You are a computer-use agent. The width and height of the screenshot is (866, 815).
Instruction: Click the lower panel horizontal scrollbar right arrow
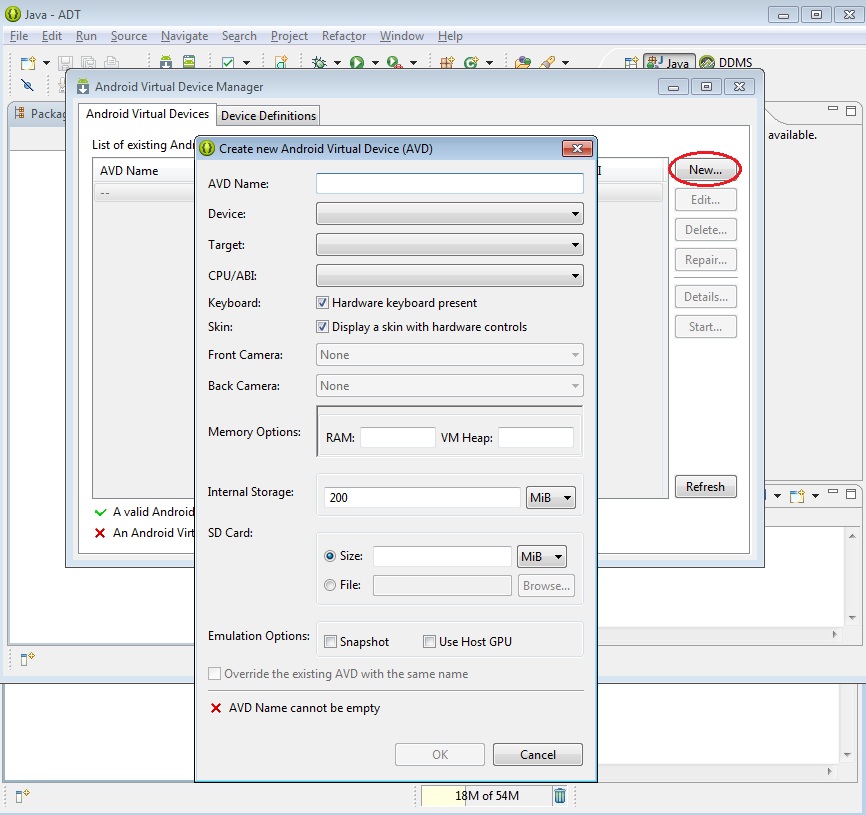pos(829,771)
